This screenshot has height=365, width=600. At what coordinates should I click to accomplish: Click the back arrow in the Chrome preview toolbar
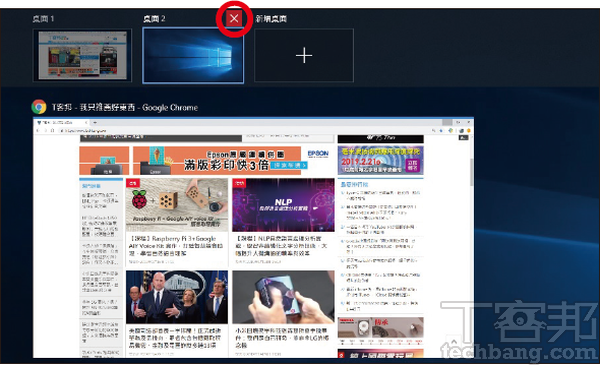38,130
